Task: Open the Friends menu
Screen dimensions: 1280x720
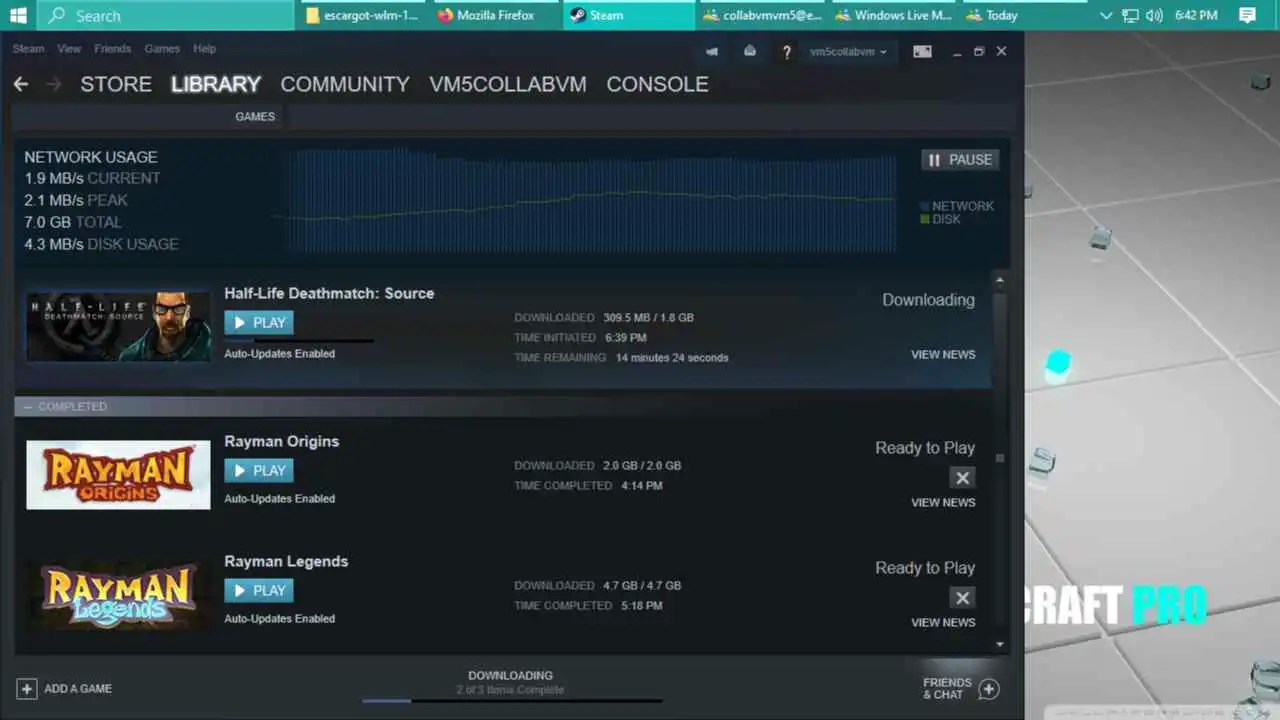Action: [112, 49]
